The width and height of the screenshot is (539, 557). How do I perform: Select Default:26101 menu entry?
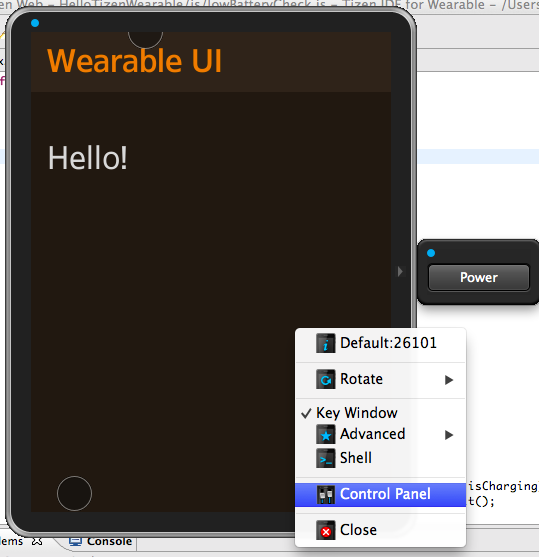pos(380,343)
